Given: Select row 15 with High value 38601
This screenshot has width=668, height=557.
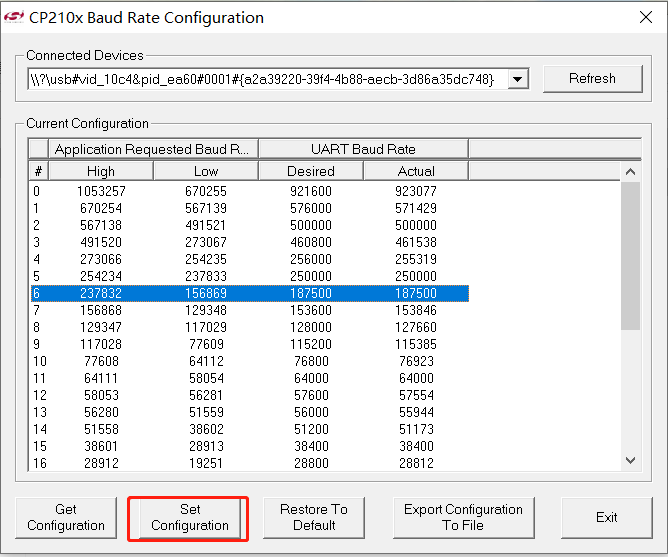Looking at the screenshot, I should tap(250, 447).
